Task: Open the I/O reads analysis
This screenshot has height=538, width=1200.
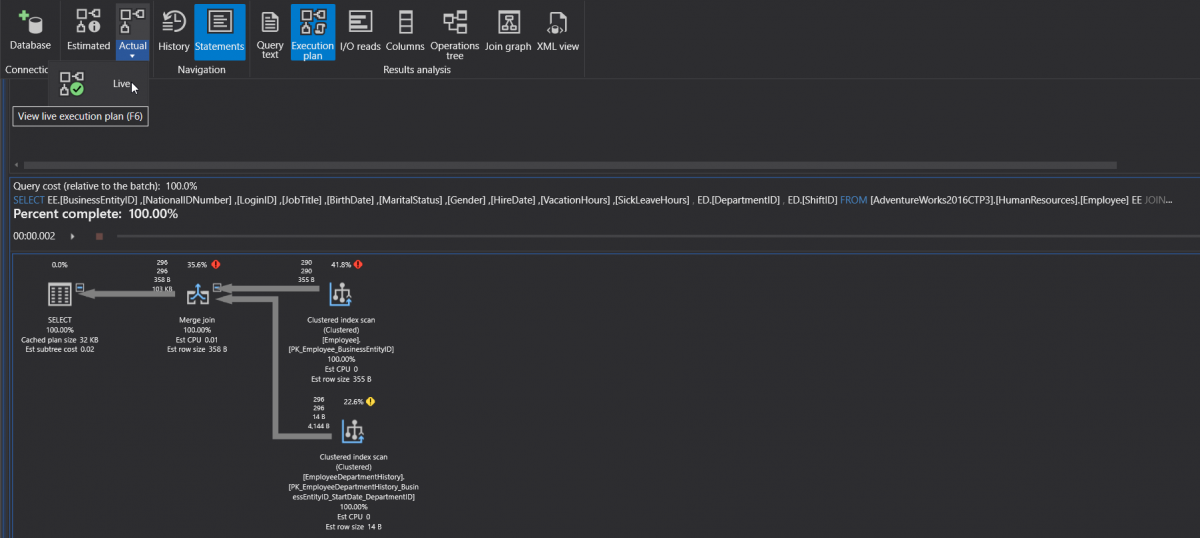Action: [x=360, y=31]
